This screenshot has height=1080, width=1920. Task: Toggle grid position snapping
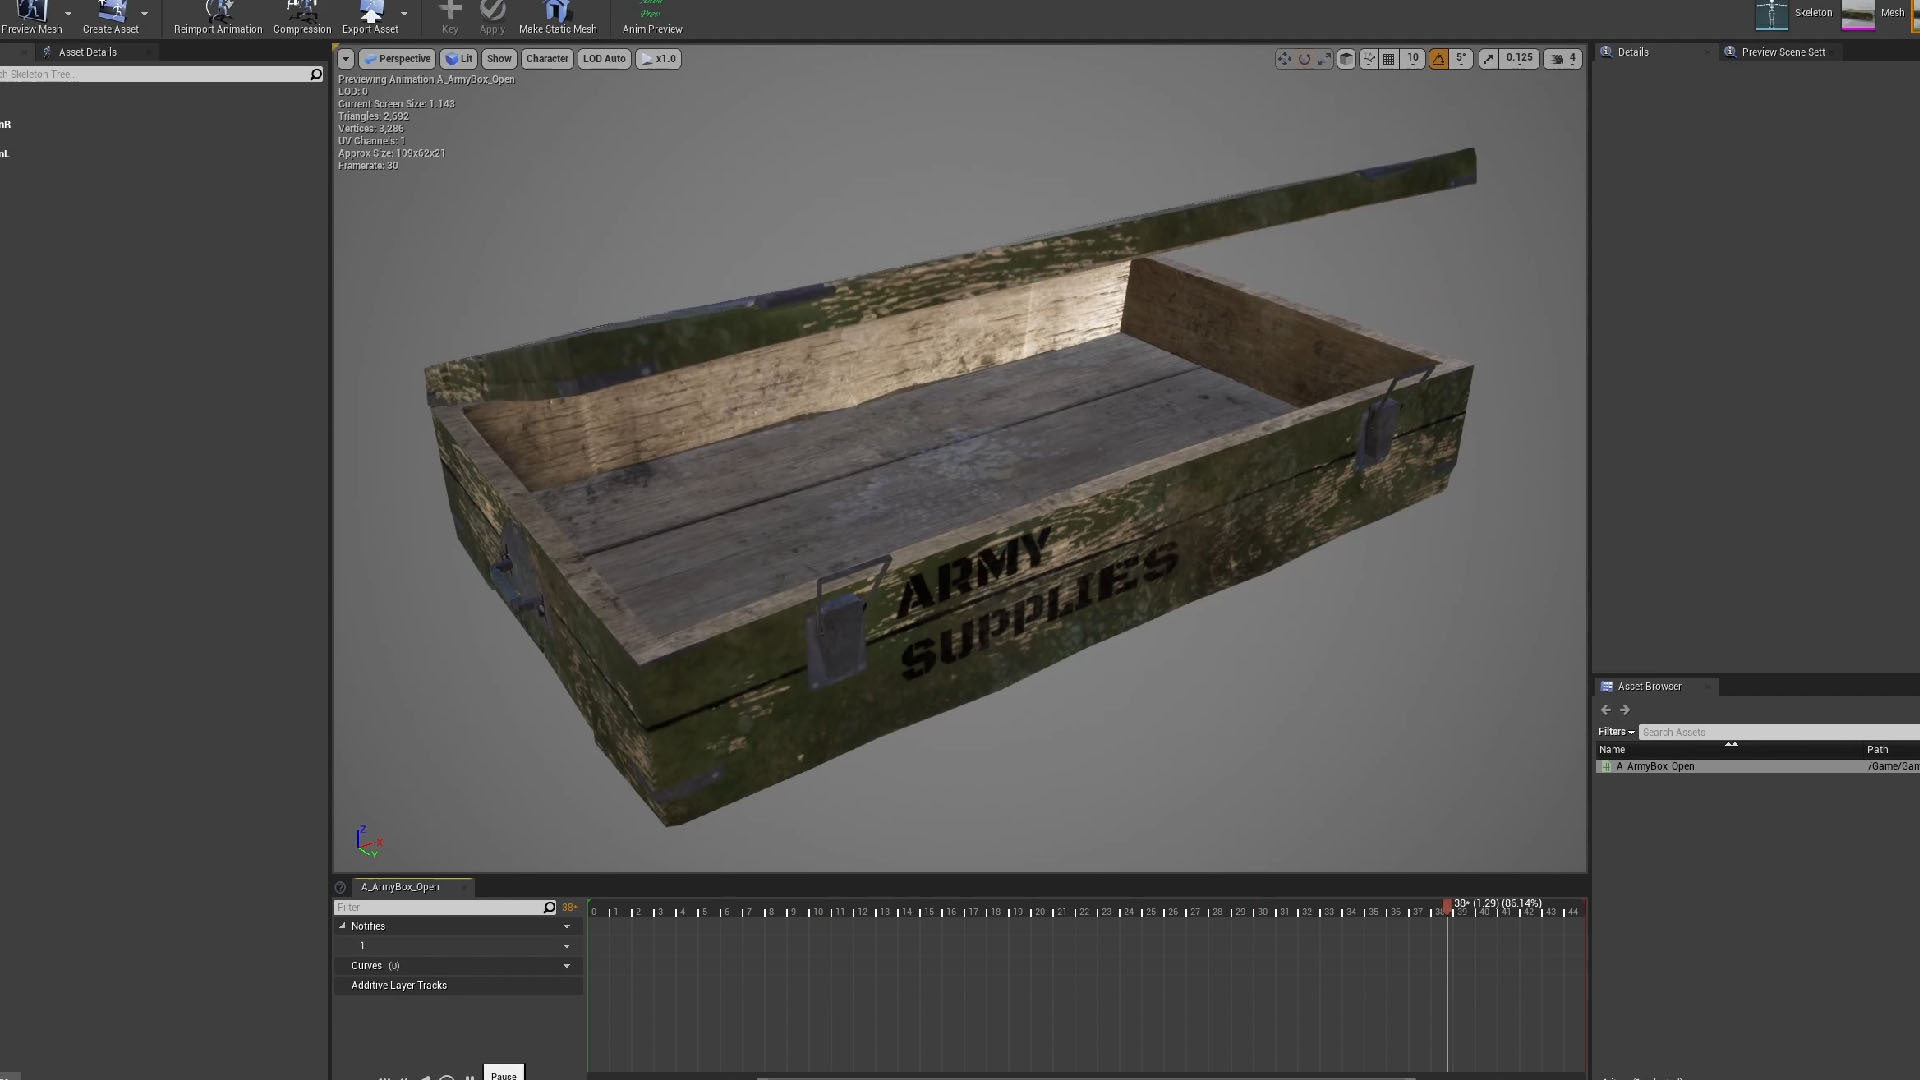[x=1389, y=59]
